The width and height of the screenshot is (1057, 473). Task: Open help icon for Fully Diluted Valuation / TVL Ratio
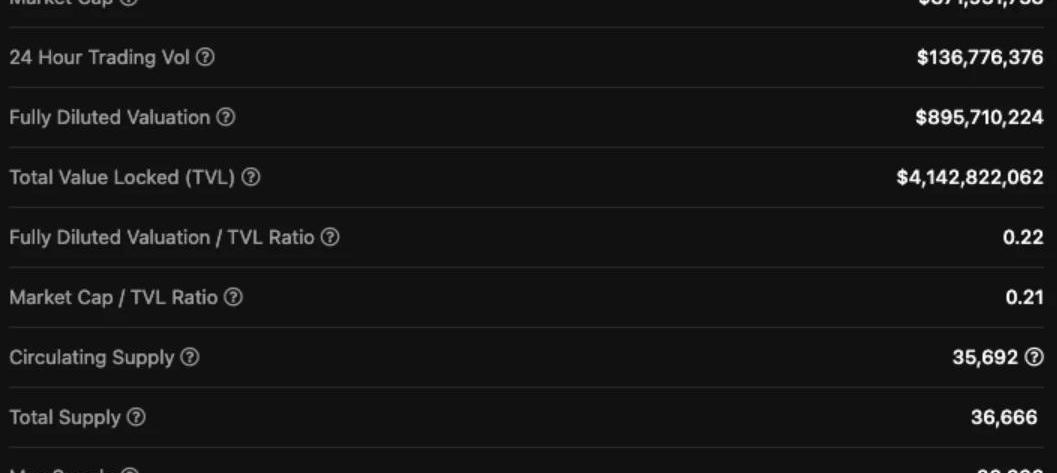coord(330,237)
